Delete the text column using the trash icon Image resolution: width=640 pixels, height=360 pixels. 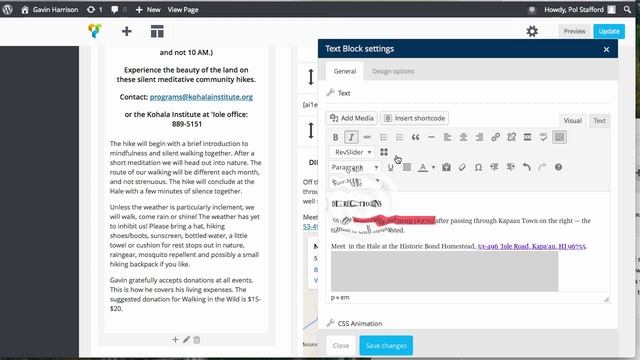(x=197, y=340)
